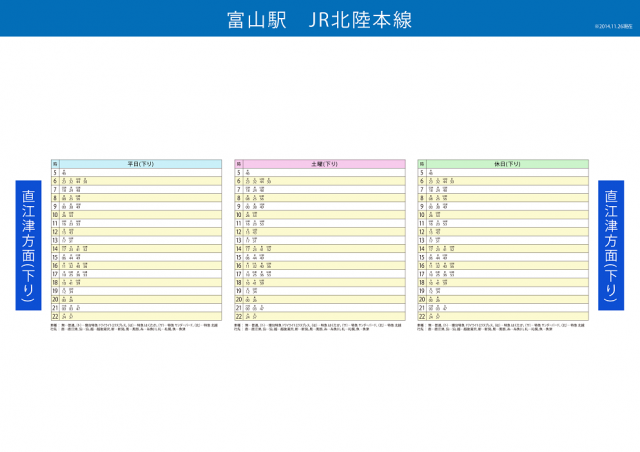Pick hour 20 cell in holiday table
The image size is (640, 452).
click(422, 299)
